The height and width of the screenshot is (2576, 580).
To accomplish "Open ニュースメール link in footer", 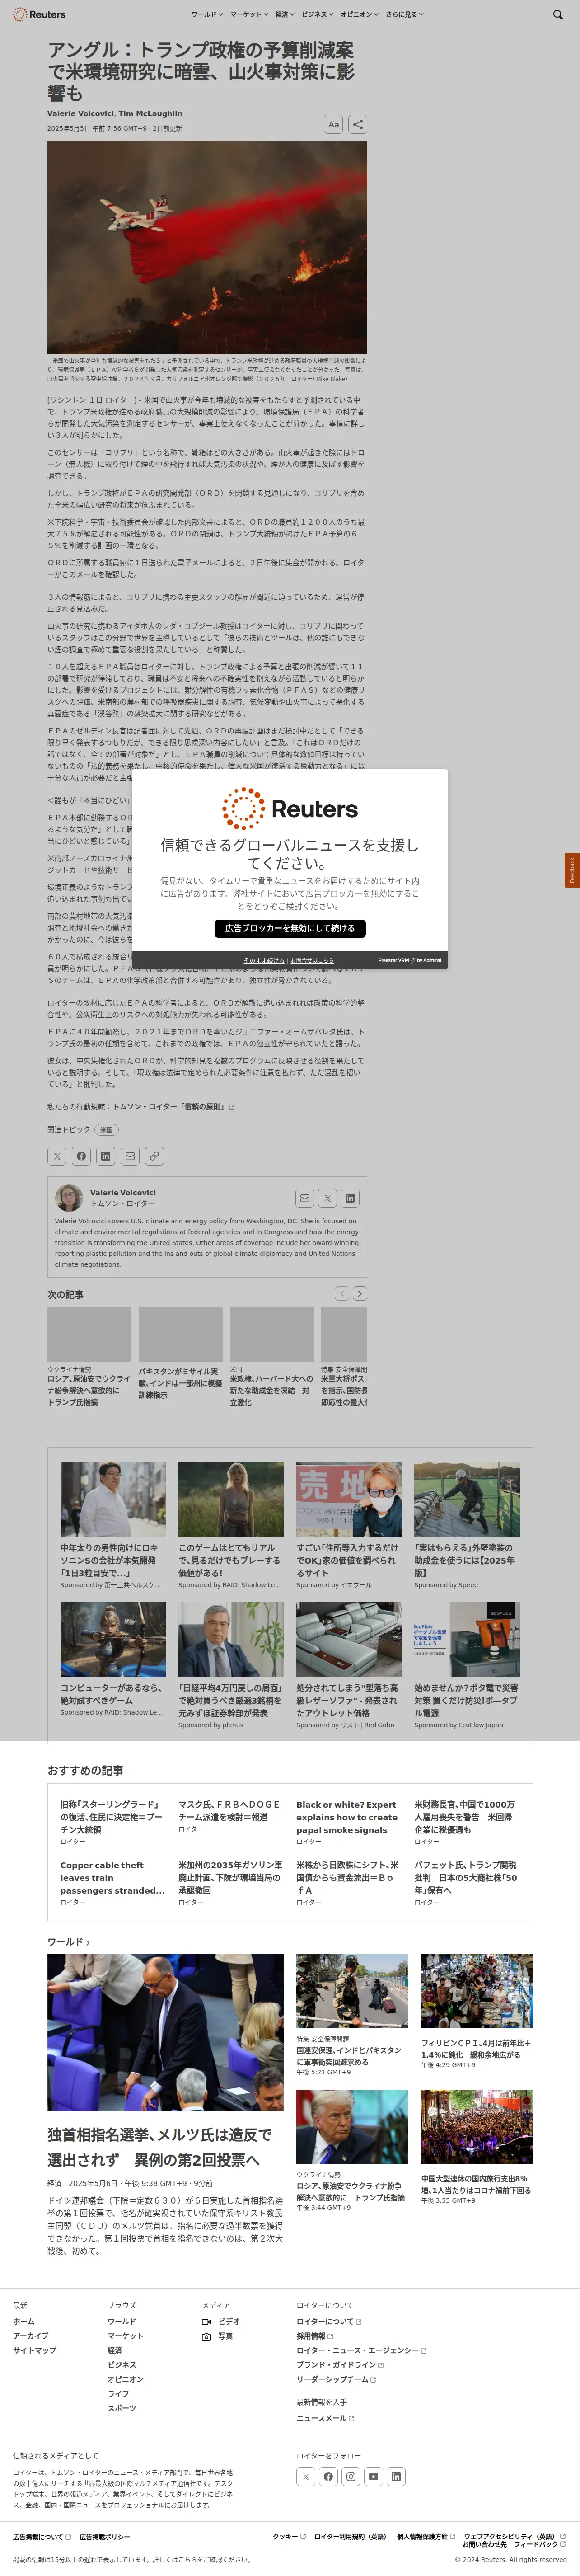I will coord(325,2418).
